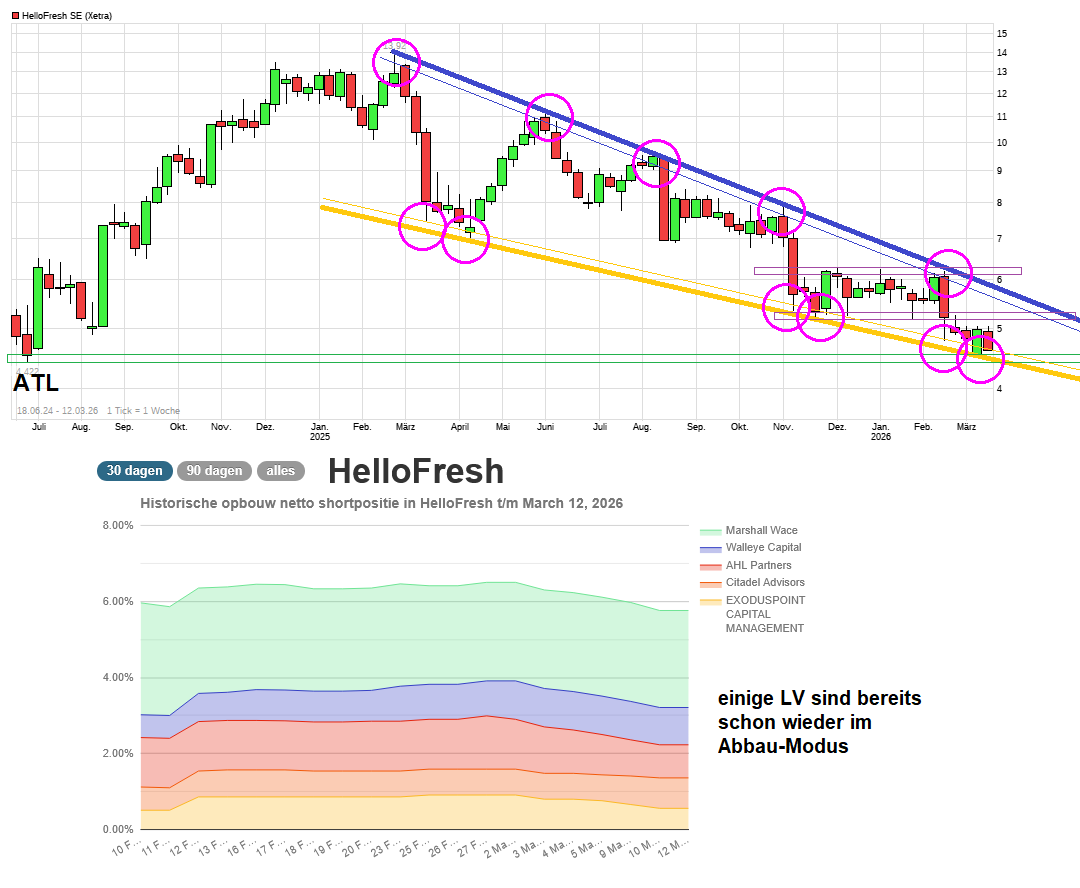Image resolution: width=1080 pixels, height=888 pixels.
Task: Click the HelloFresh heading
Action: click(416, 471)
